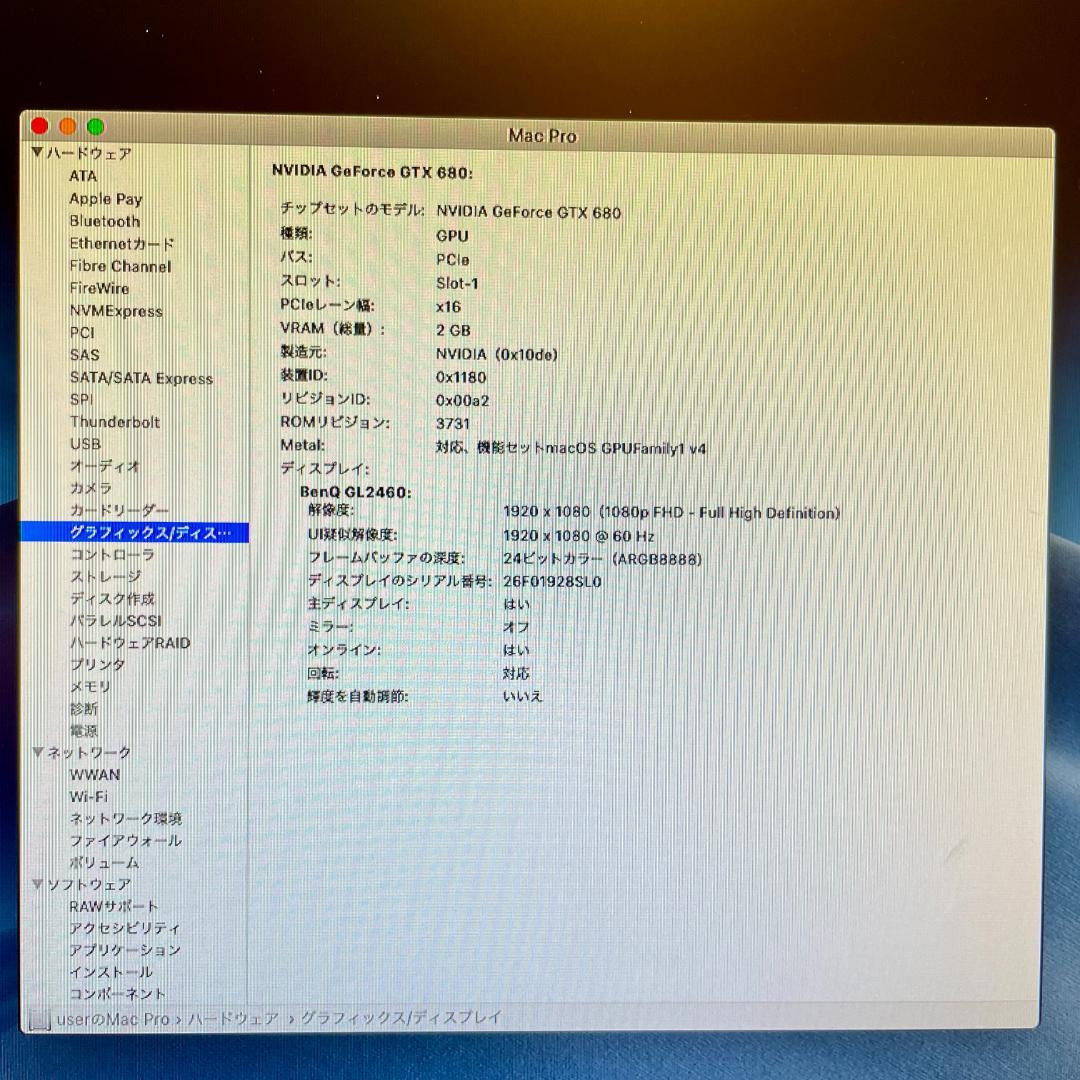Select RAWサポート under ソフトウェア
The image size is (1080, 1080).
click(113, 907)
